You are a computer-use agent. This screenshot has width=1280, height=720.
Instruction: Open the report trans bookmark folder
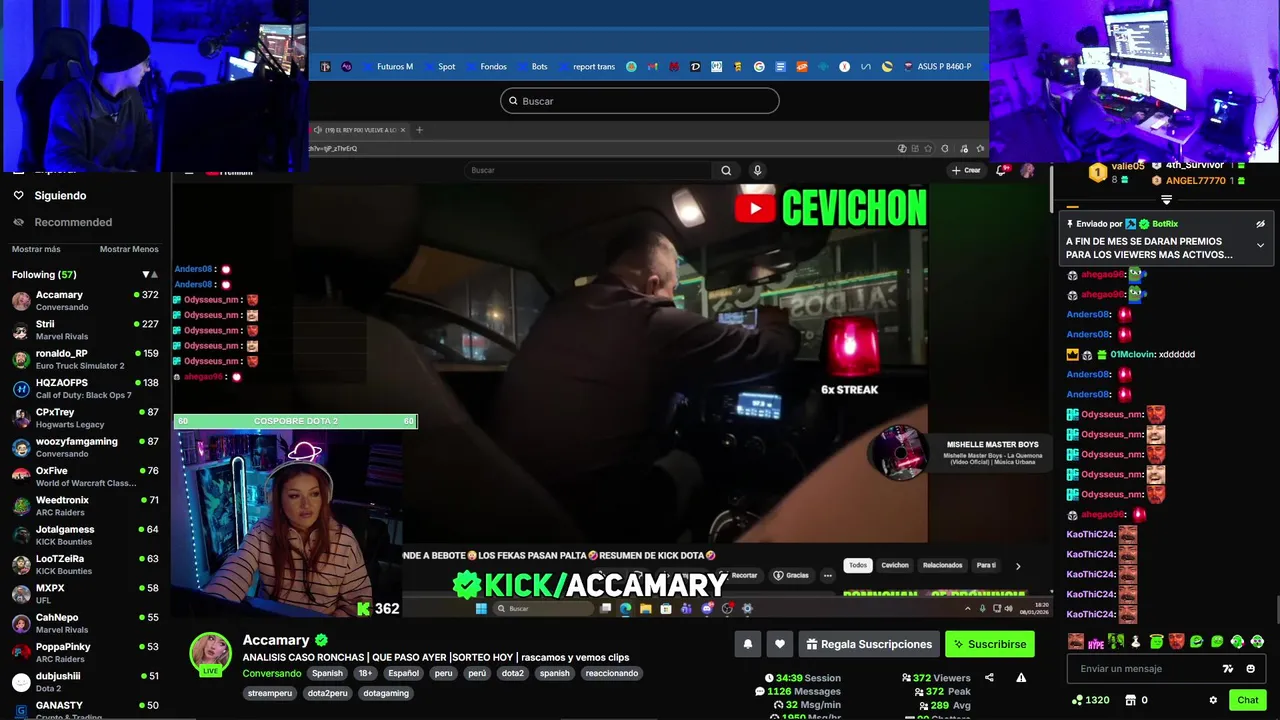tap(586, 67)
